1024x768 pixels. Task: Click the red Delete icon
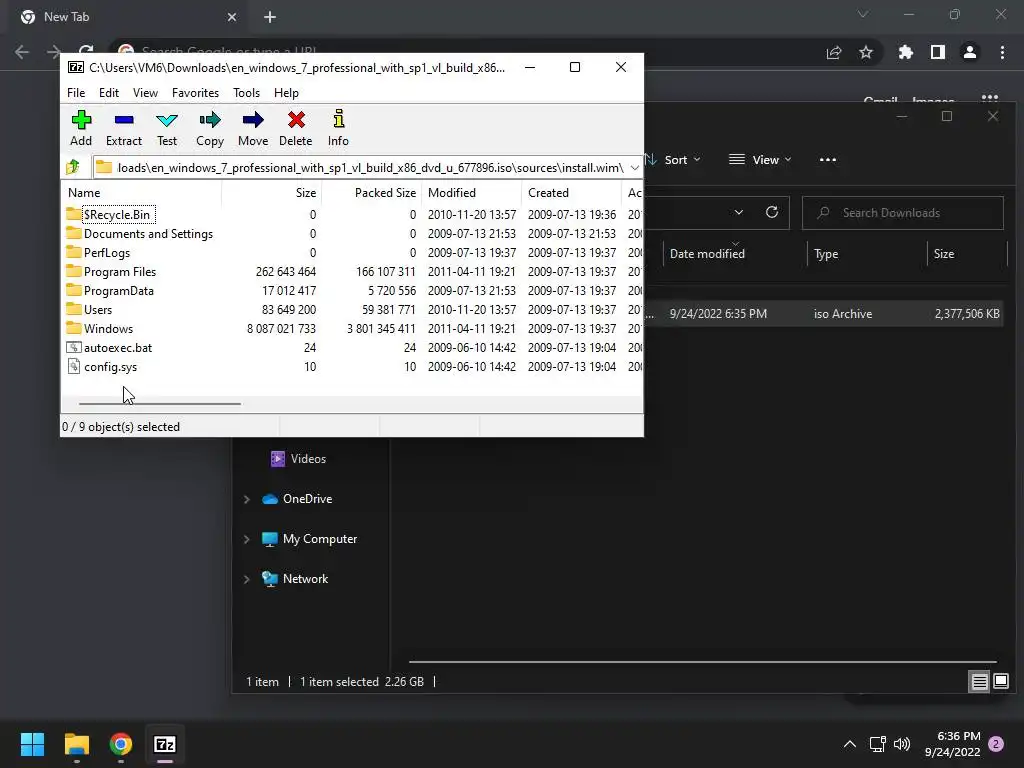296,128
